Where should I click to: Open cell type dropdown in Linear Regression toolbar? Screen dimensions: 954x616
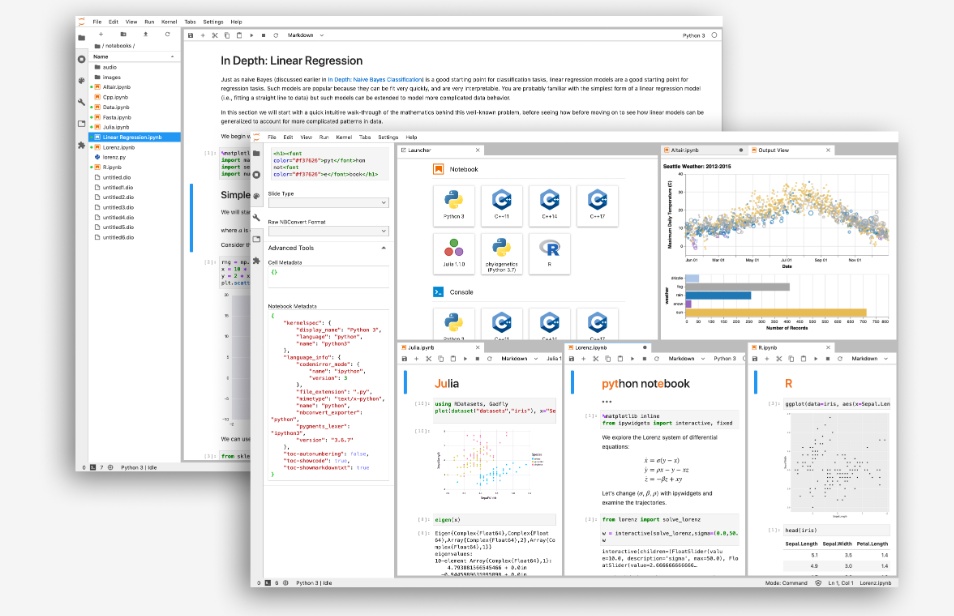(305, 35)
